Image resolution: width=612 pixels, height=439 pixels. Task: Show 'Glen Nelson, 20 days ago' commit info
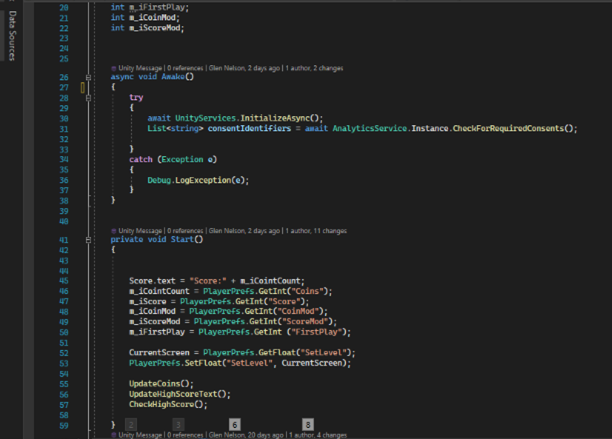coord(246,435)
